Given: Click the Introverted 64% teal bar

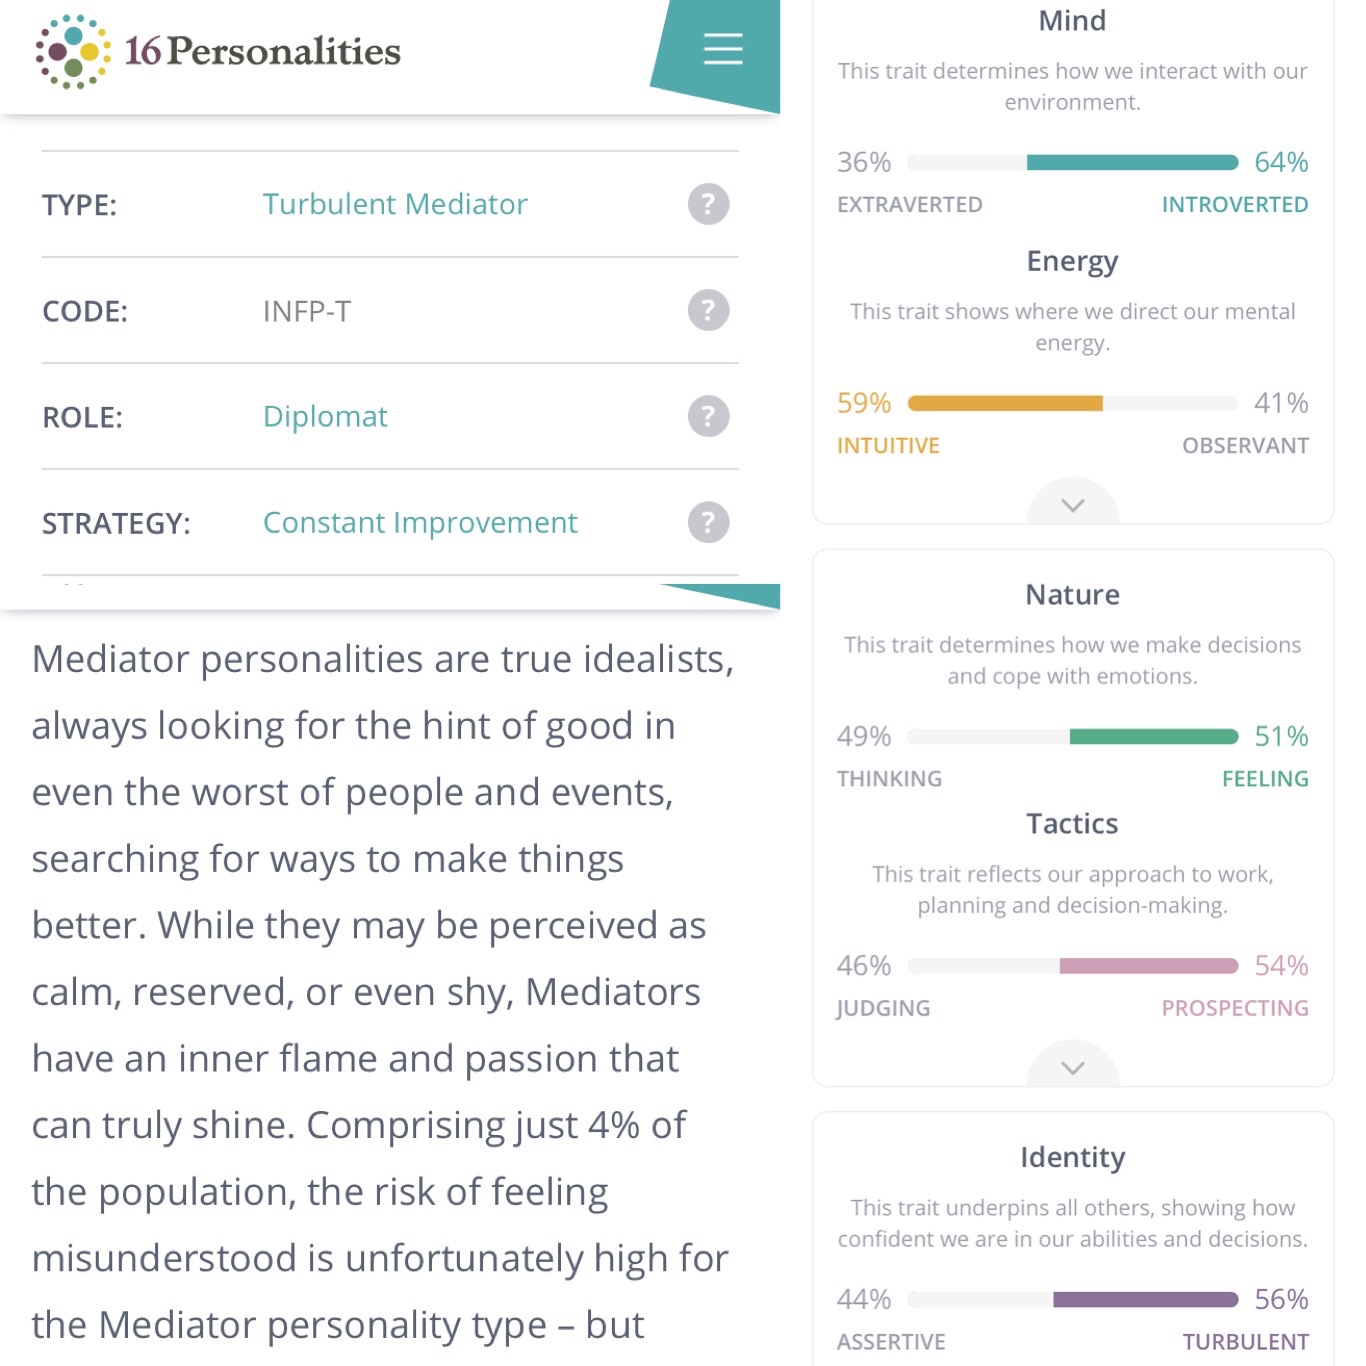Looking at the screenshot, I should pyautogui.click(x=1132, y=163).
